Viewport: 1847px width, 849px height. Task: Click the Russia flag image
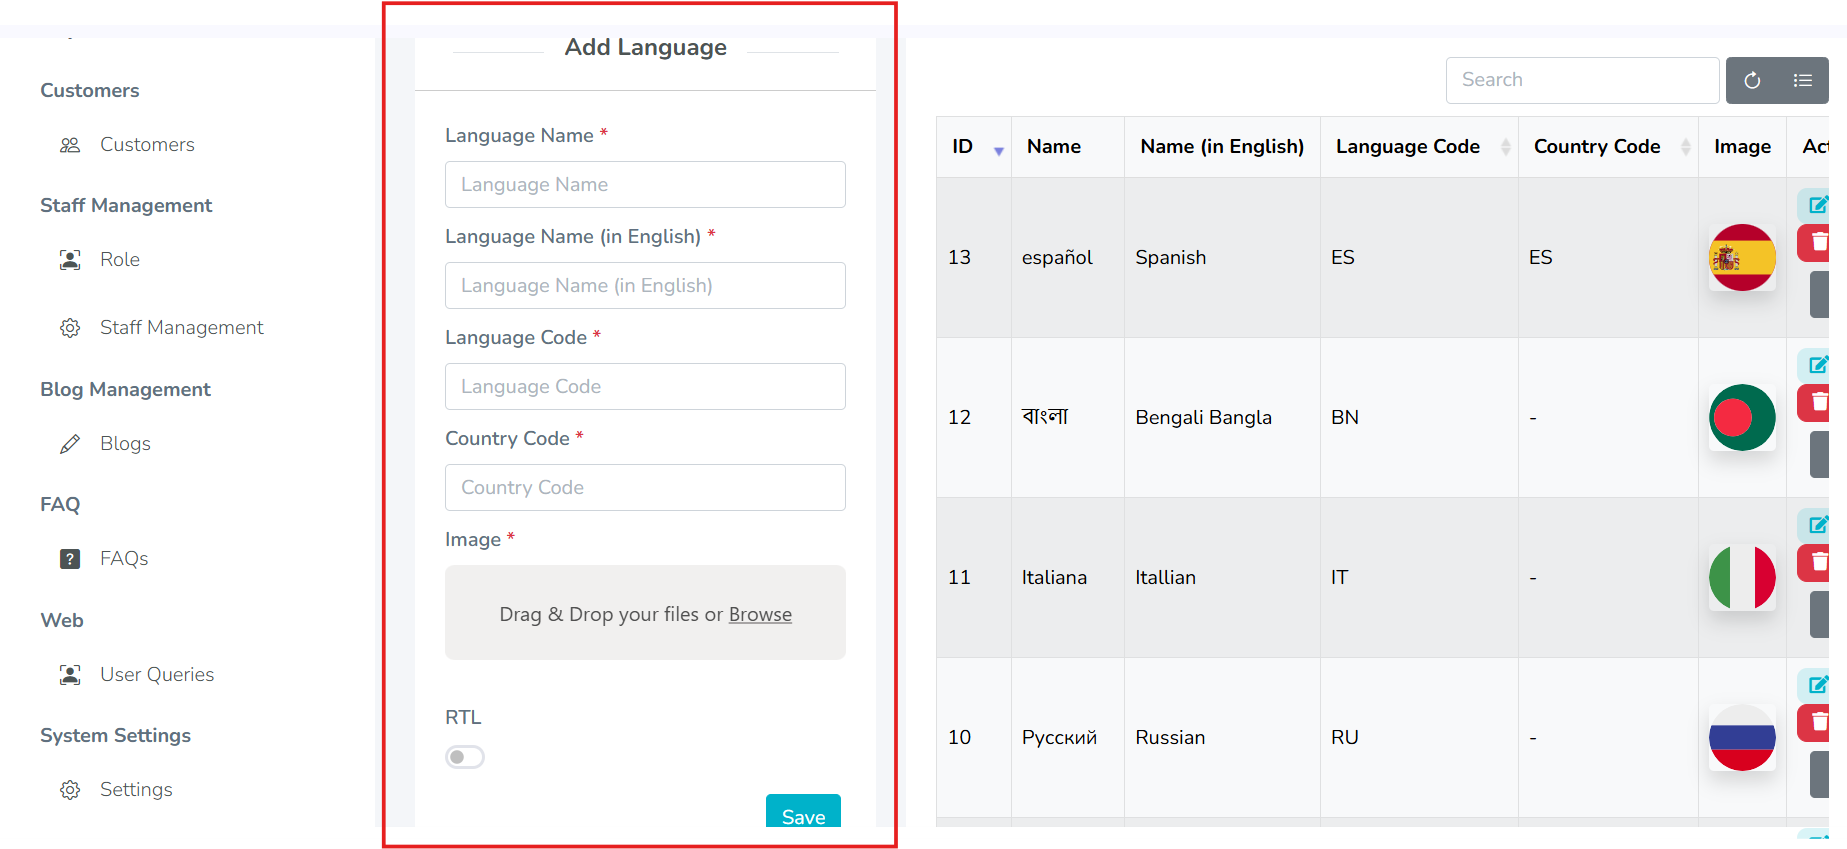(1742, 738)
